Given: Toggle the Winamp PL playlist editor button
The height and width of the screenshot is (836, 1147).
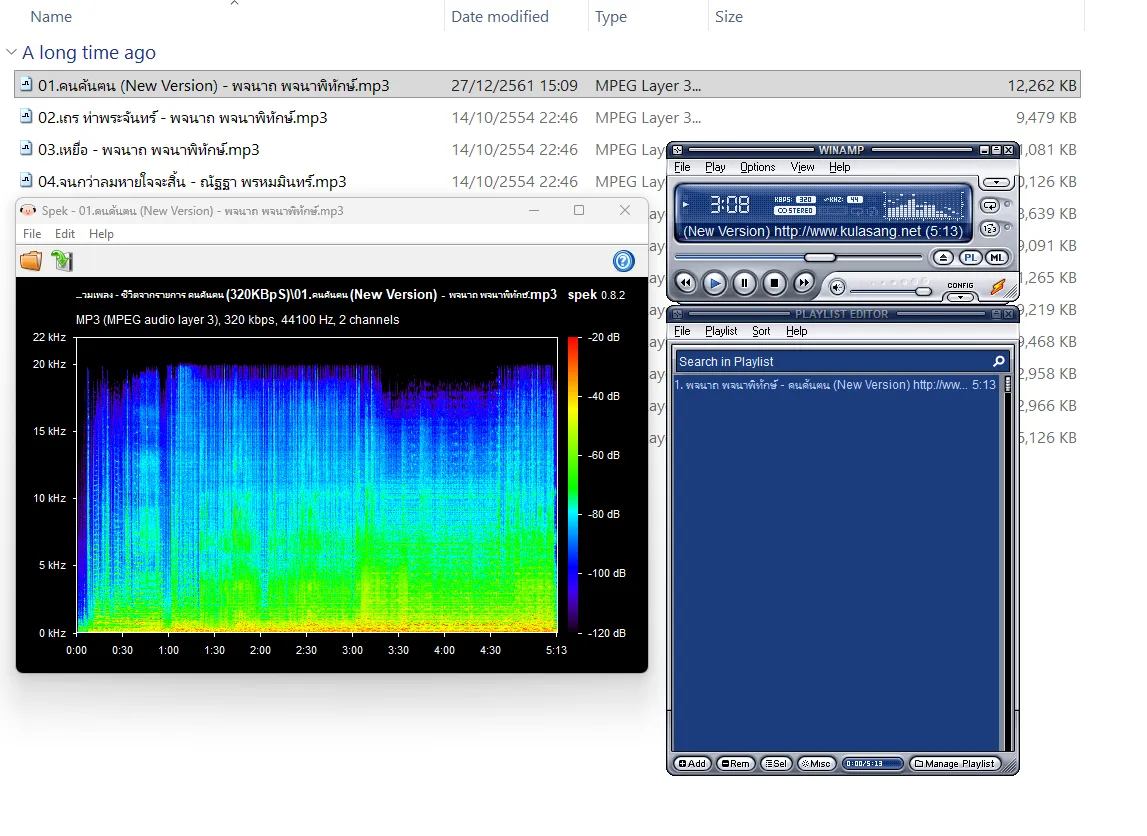Looking at the screenshot, I should (x=970, y=257).
